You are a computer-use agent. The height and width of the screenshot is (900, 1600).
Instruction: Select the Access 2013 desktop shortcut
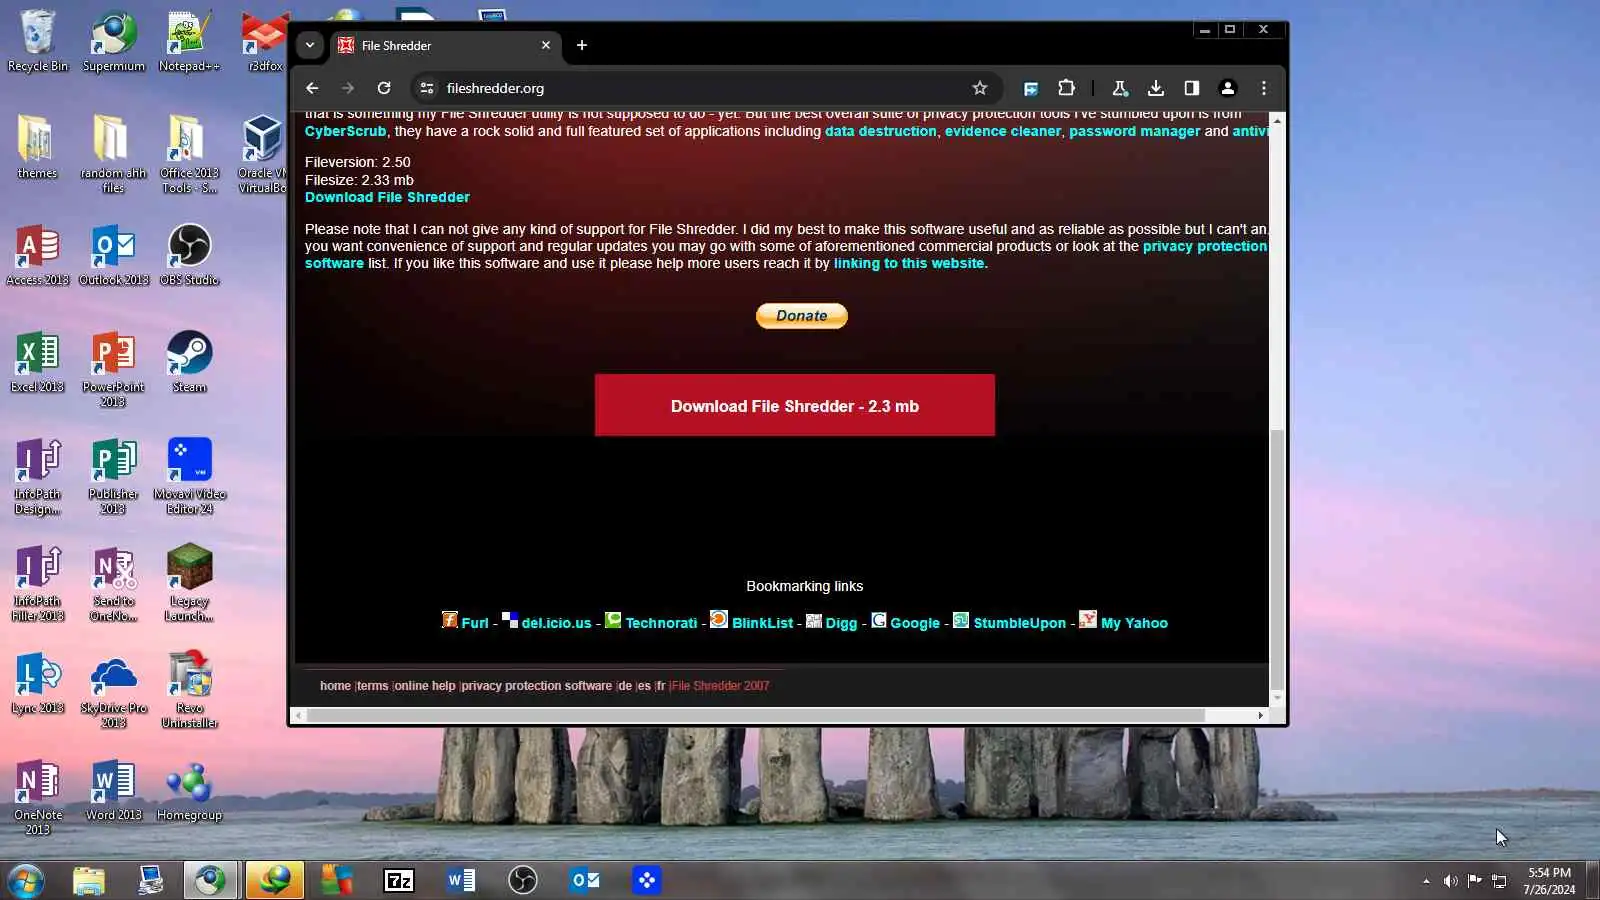[38, 254]
